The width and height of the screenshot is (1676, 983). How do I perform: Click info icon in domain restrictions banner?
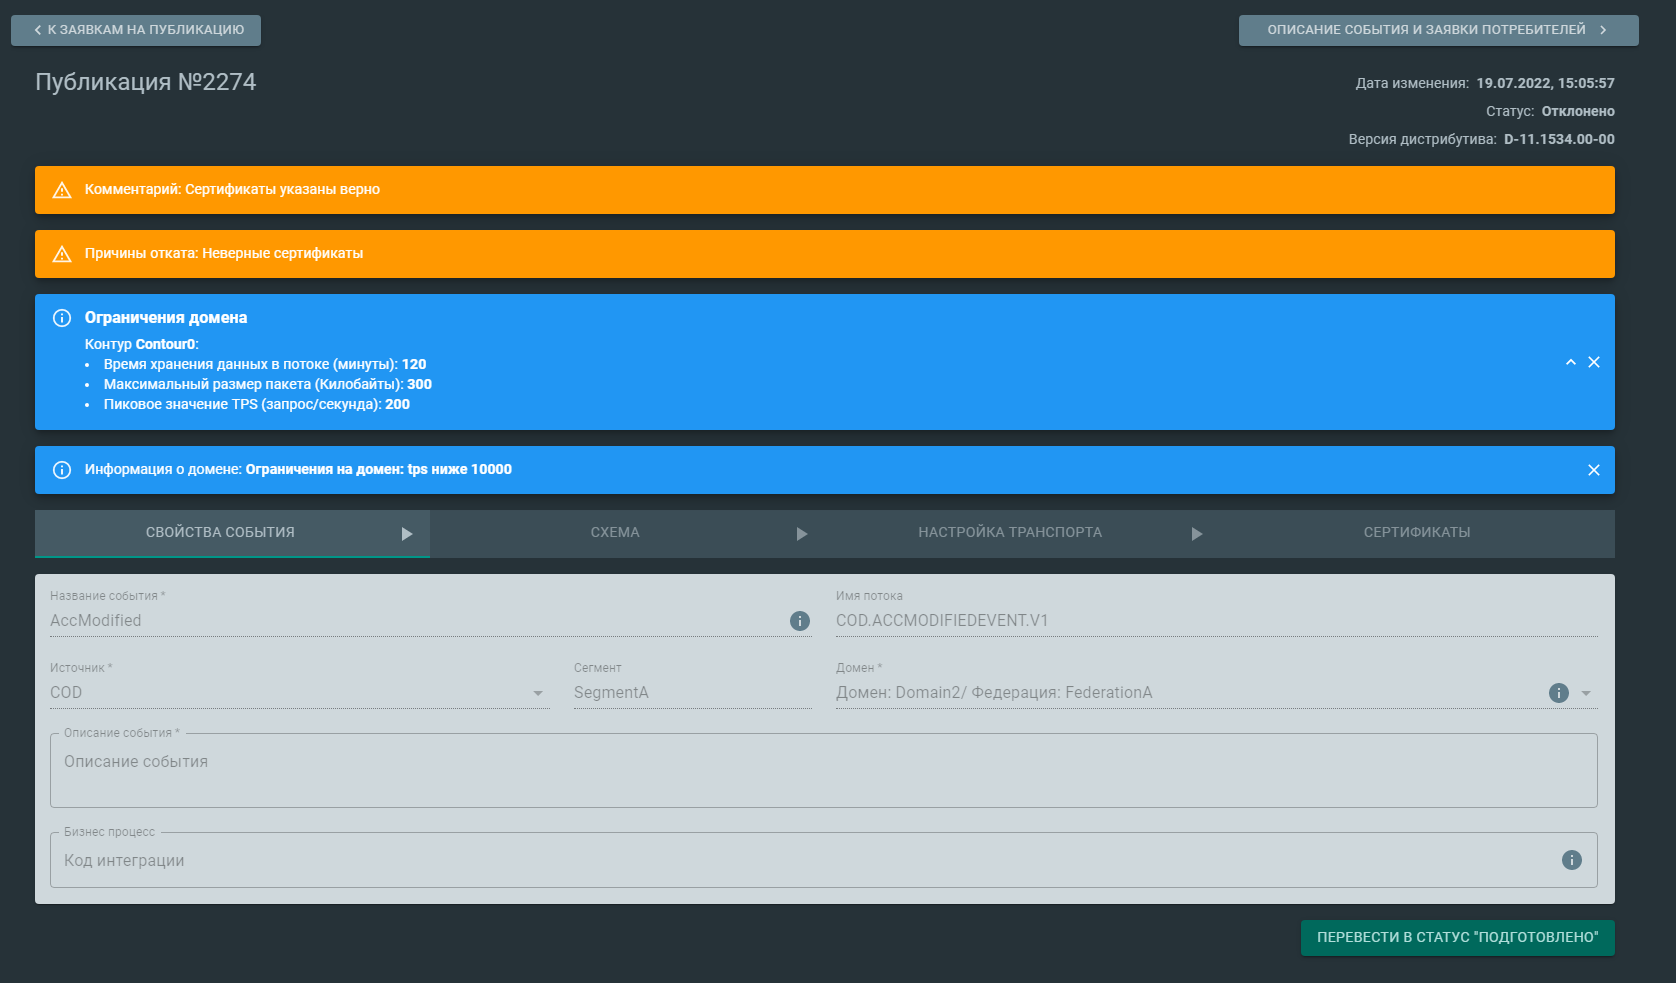62,318
